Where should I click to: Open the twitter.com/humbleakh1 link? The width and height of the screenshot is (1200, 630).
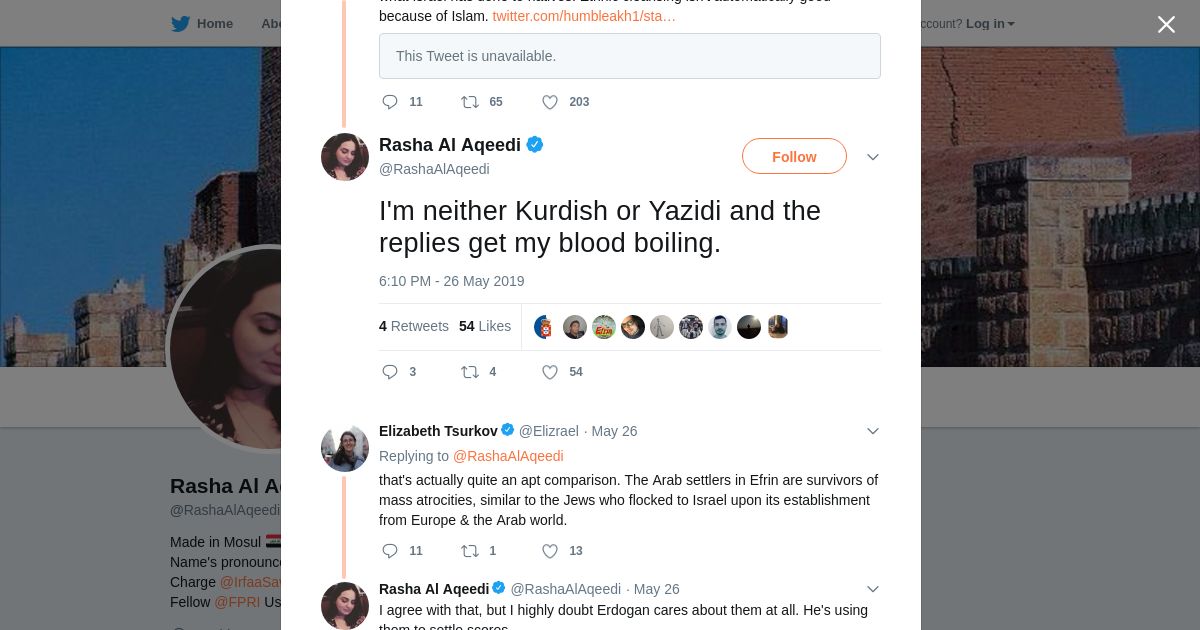[x=584, y=16]
